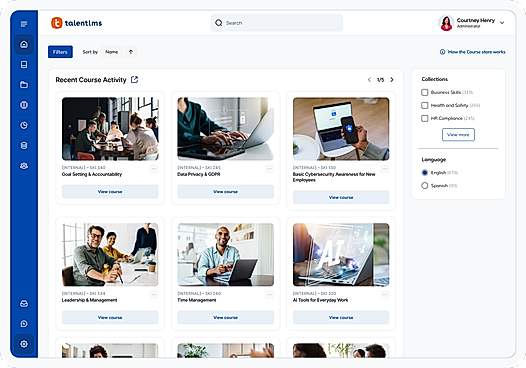Toggle the sidebar menu collapse icon
The image size is (526, 368).
click(x=24, y=24)
